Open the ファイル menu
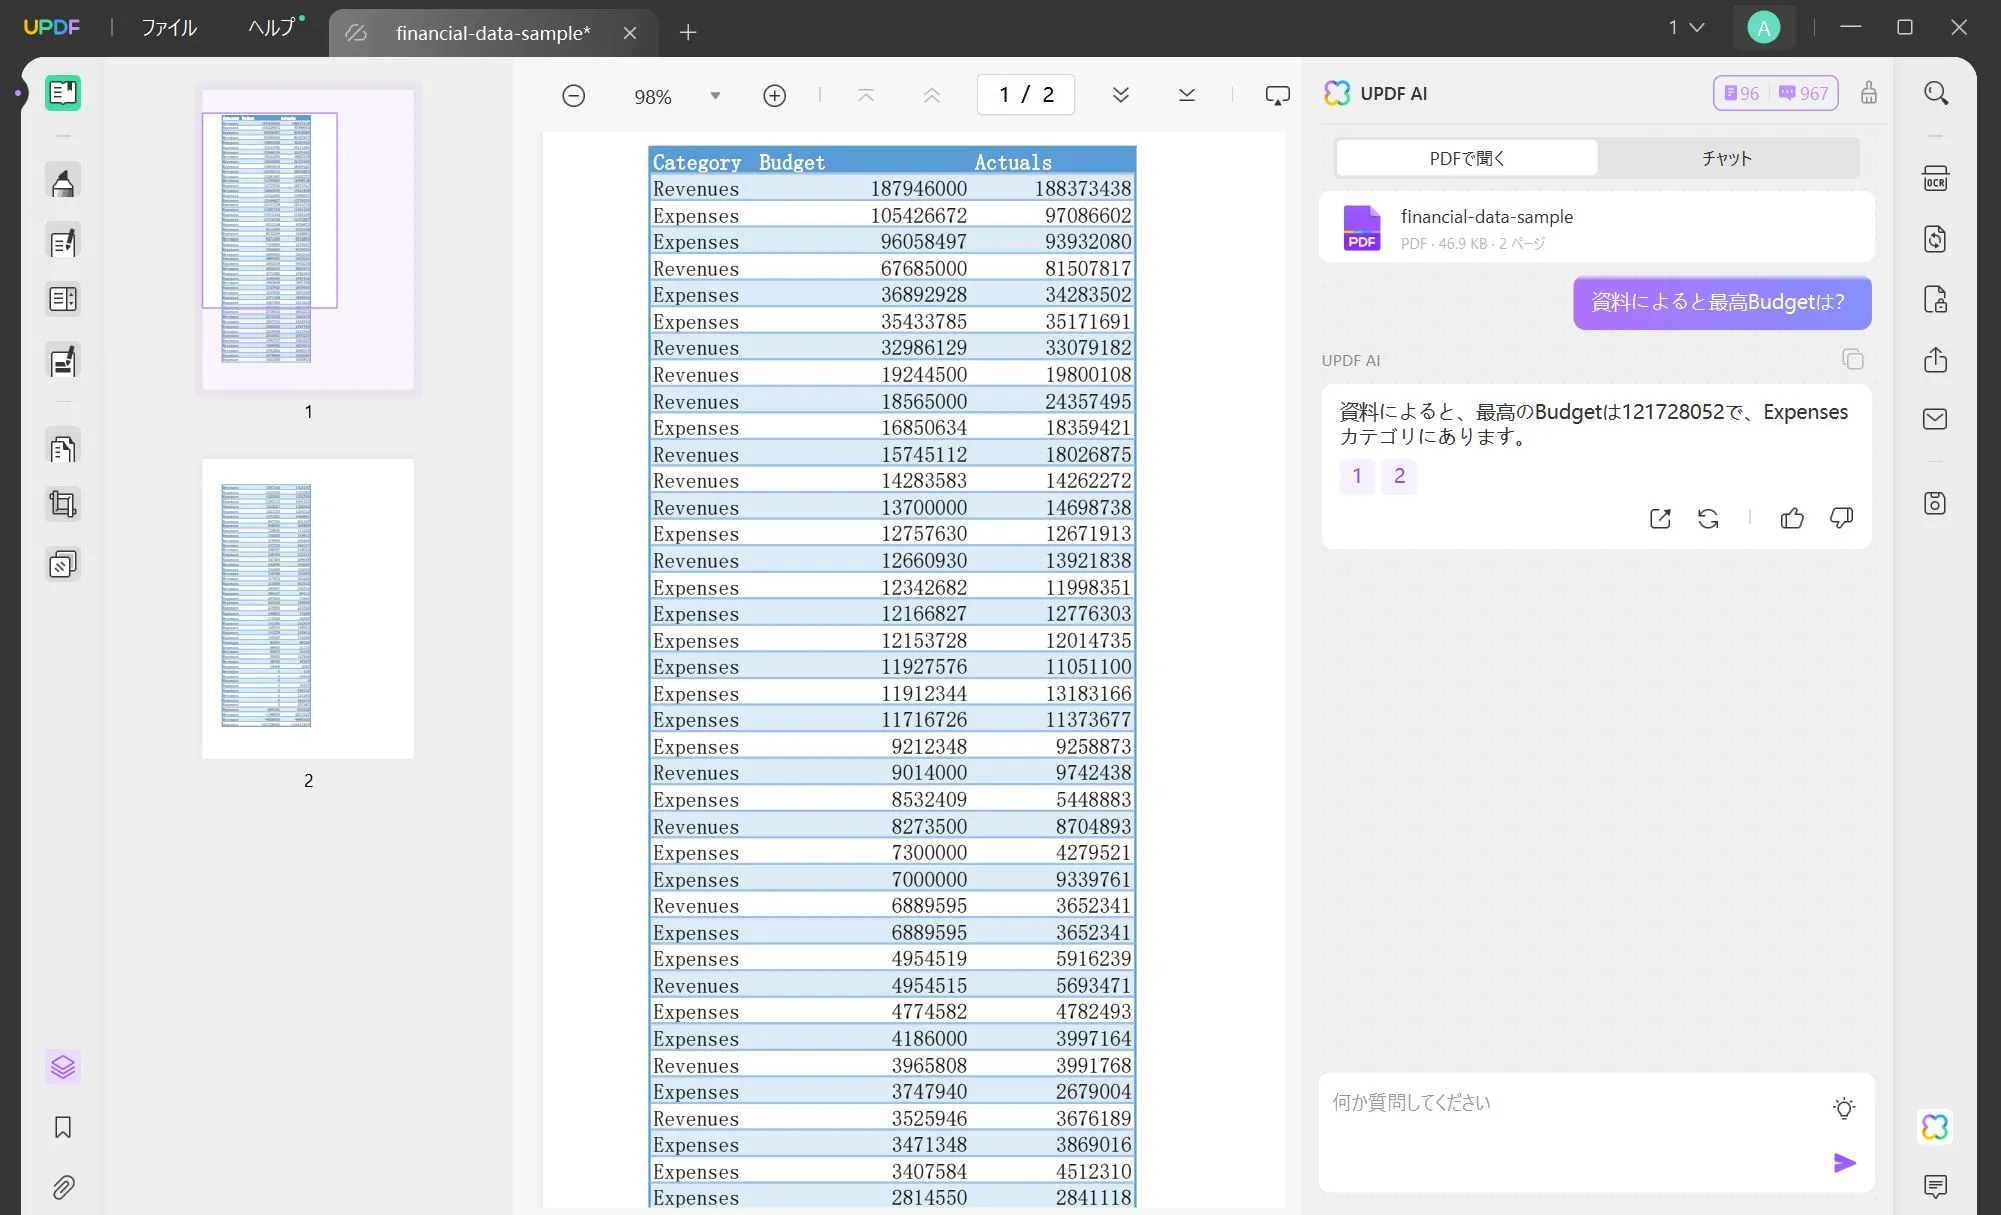The image size is (2001, 1215). click(169, 28)
